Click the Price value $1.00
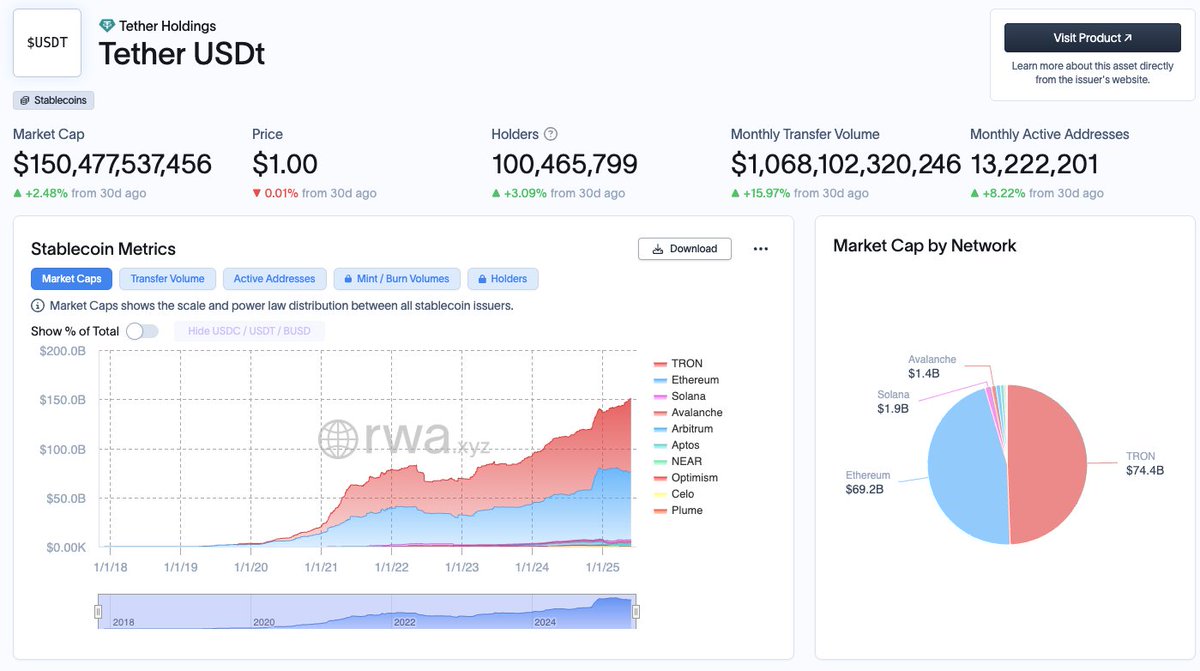The image size is (1200, 671). 285,164
